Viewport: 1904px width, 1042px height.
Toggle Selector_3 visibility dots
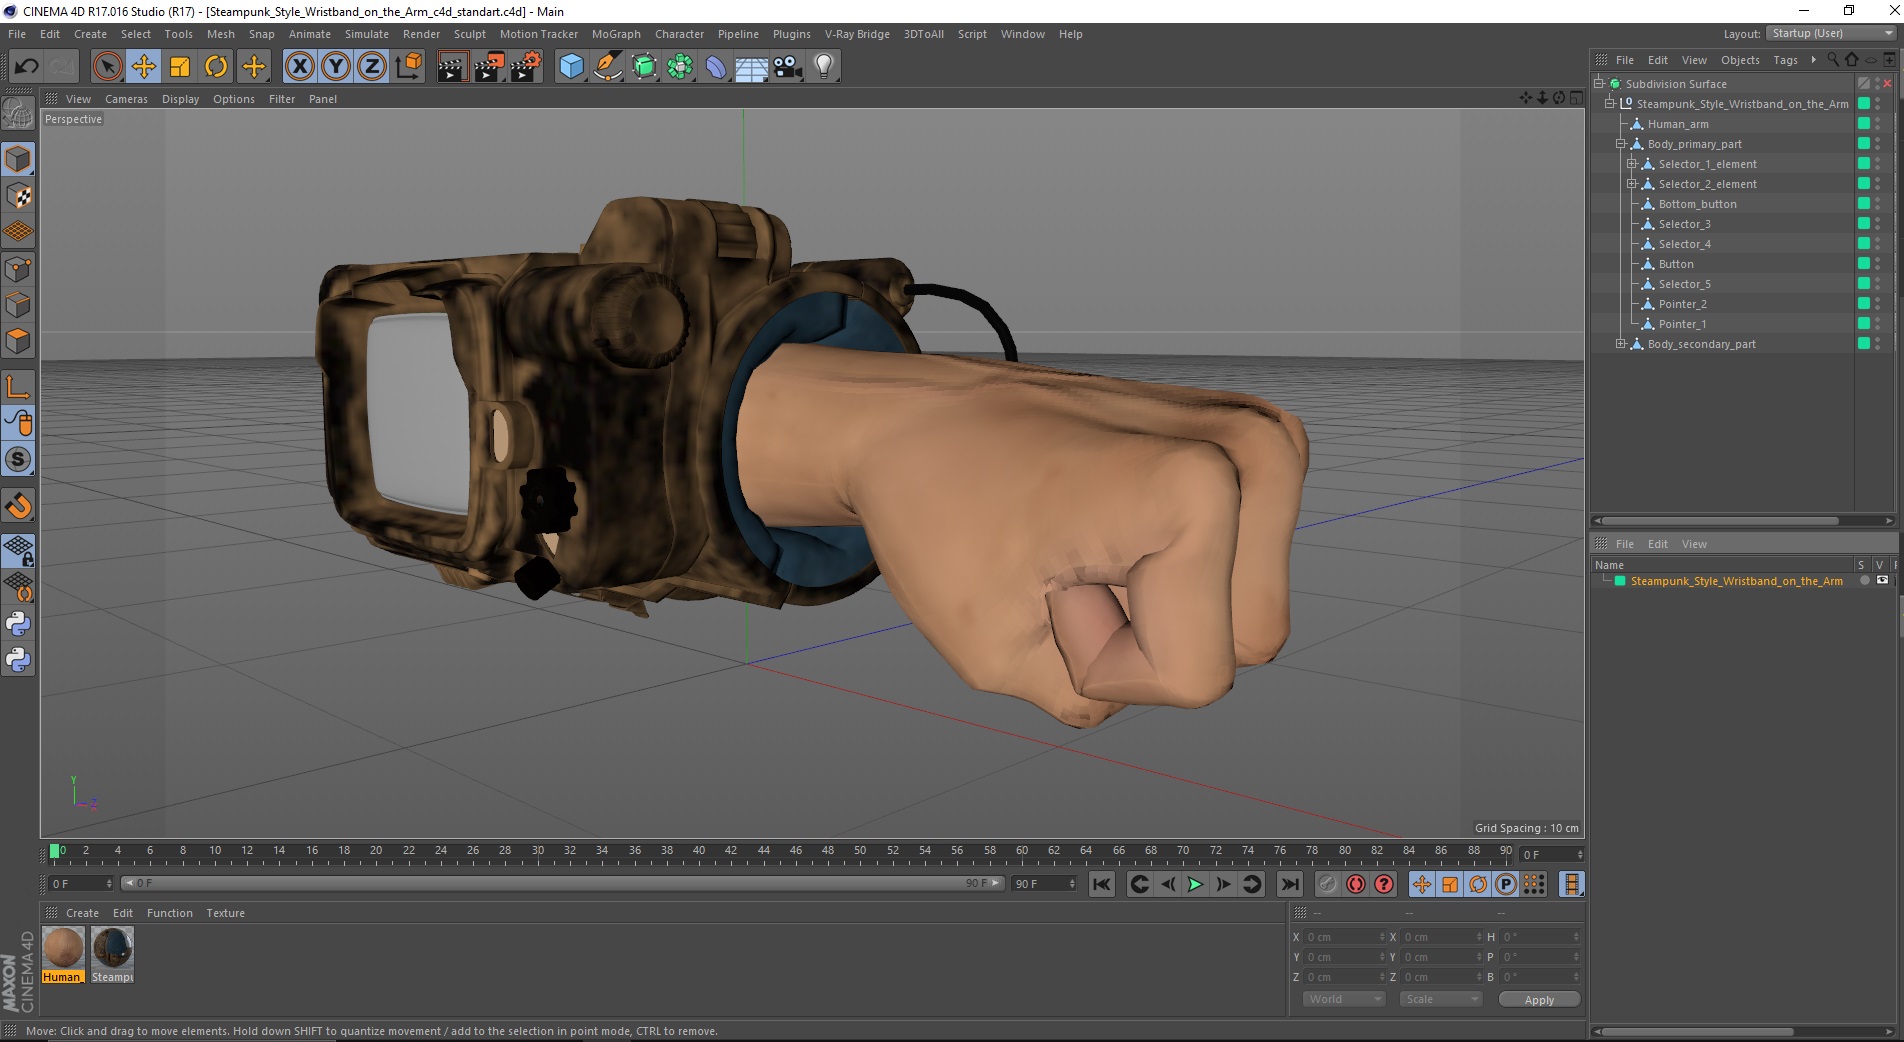[1878, 224]
